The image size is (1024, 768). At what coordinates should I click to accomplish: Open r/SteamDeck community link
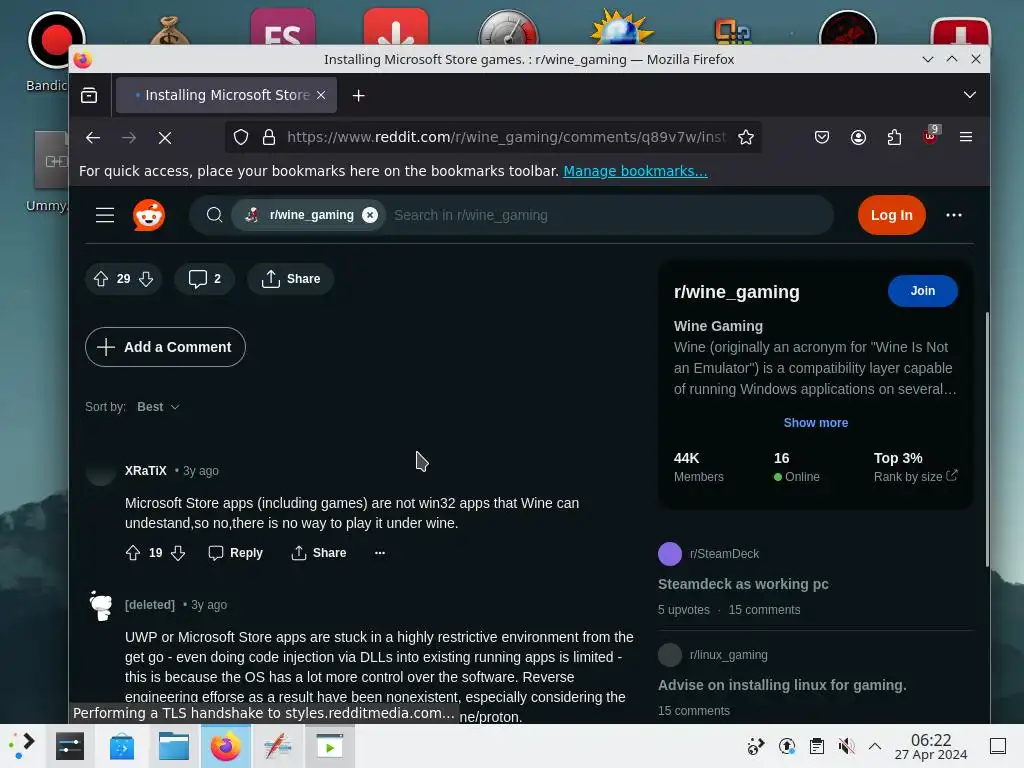(x=724, y=554)
